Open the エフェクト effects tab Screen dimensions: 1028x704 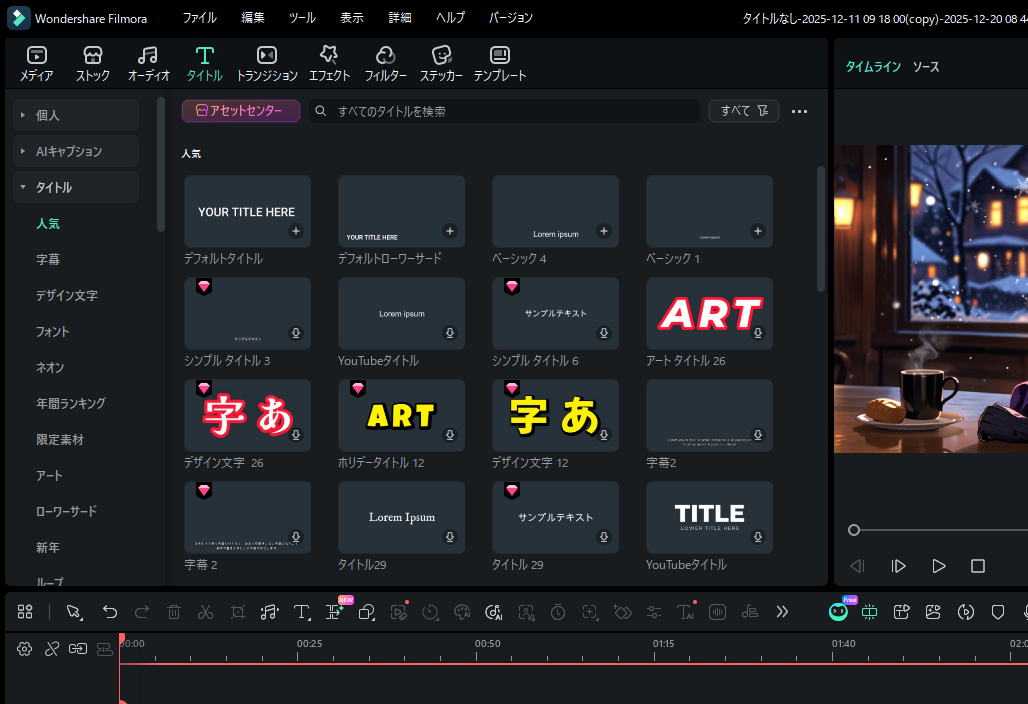(x=329, y=64)
